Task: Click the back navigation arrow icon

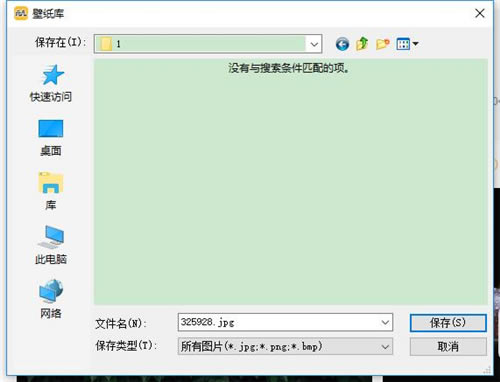Action: coord(342,44)
